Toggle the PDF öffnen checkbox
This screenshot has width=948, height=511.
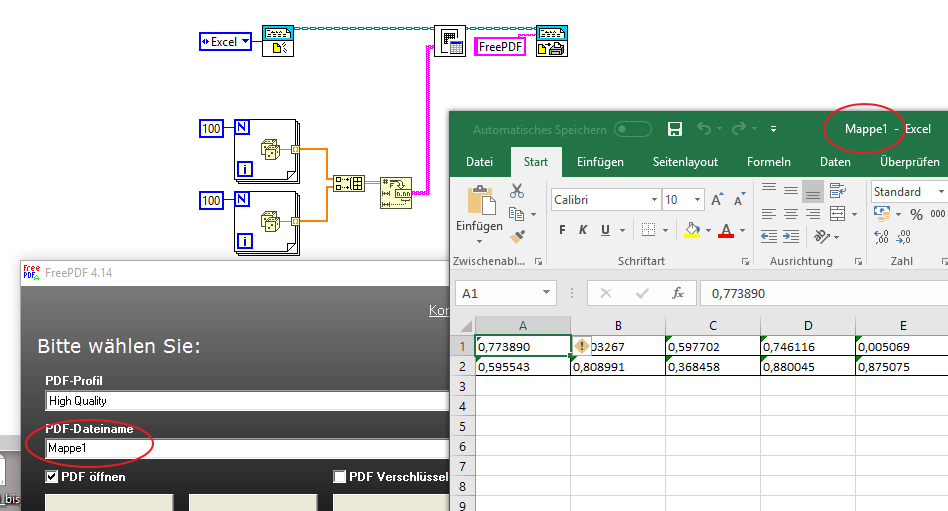(52, 477)
